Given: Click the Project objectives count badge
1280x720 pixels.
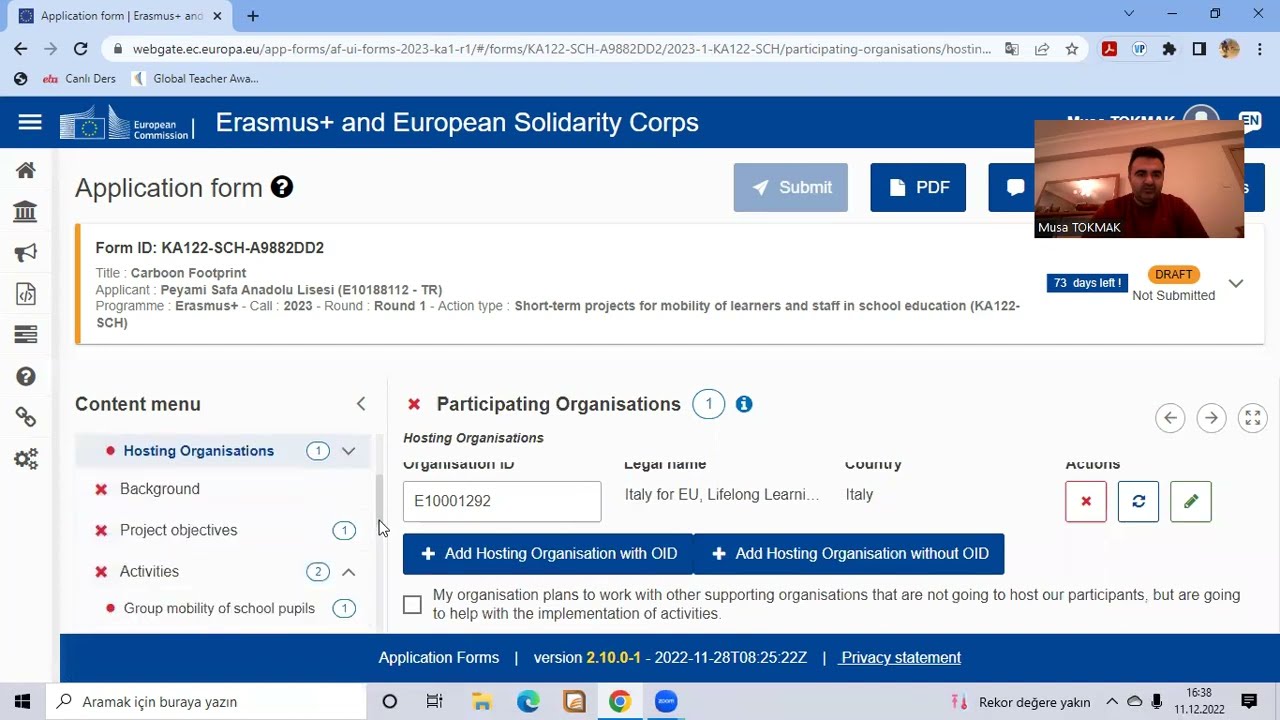Looking at the screenshot, I should [x=344, y=530].
